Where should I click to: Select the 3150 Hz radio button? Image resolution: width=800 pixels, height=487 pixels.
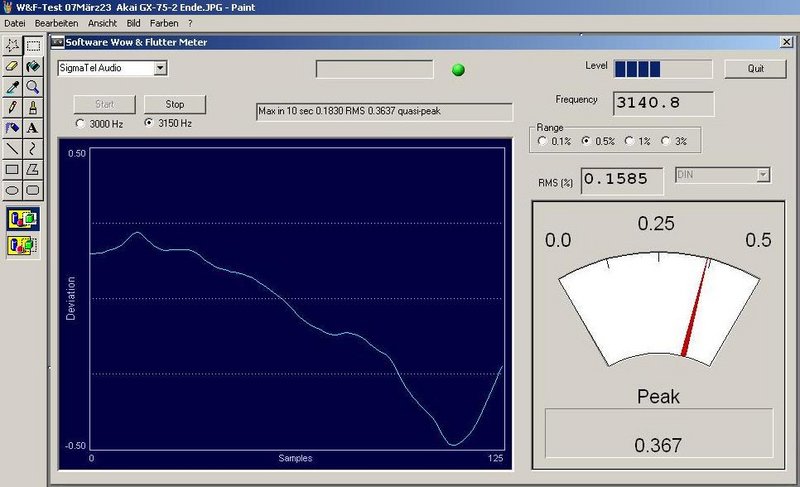(148, 123)
